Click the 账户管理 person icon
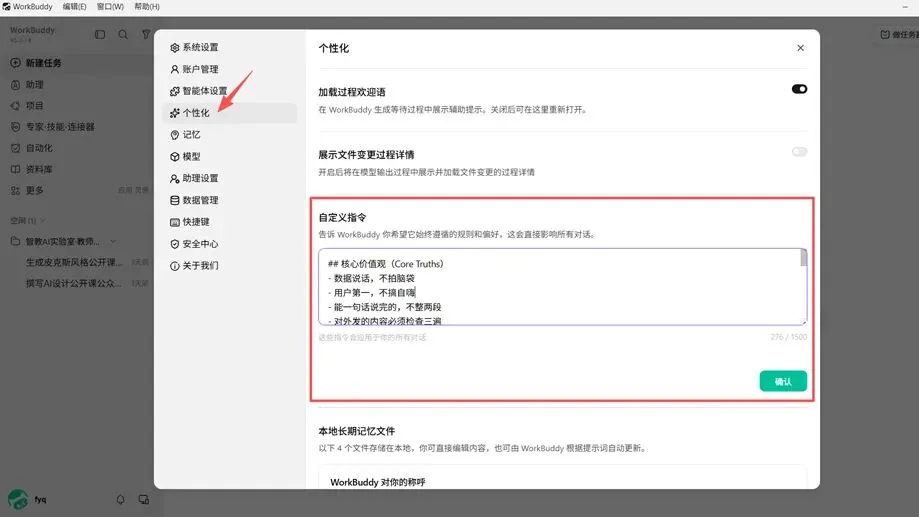 click(175, 69)
